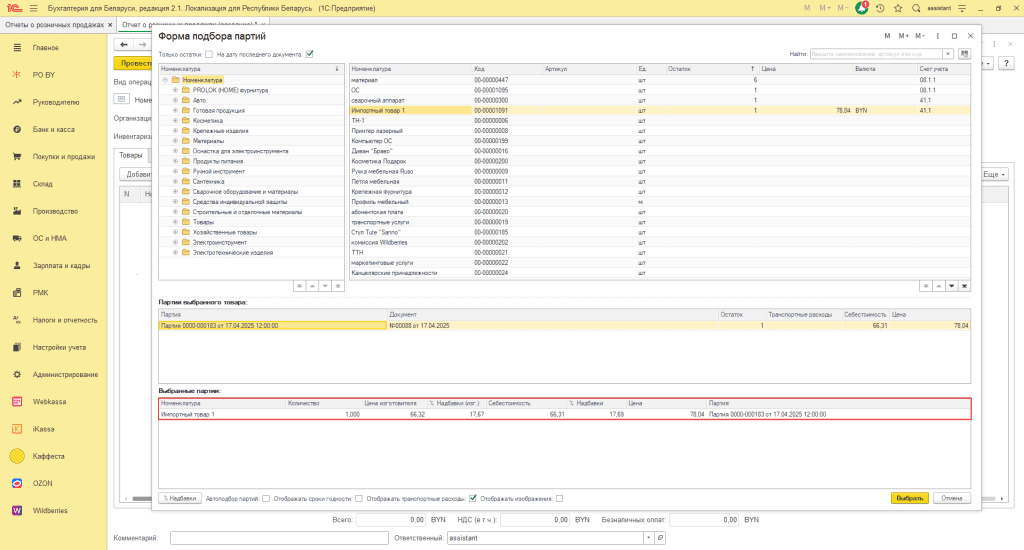This screenshot has width=1024, height=550.
Task: Click the Отмена button
Action: pyautogui.click(x=952, y=498)
